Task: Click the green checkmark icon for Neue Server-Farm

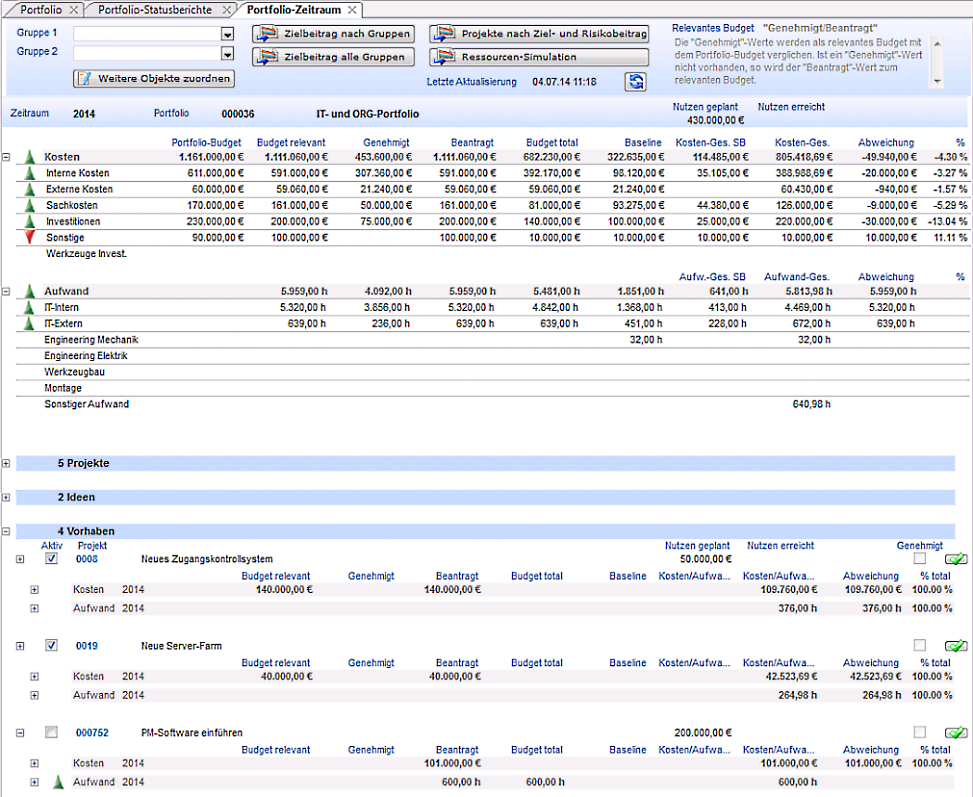Action: point(955,646)
